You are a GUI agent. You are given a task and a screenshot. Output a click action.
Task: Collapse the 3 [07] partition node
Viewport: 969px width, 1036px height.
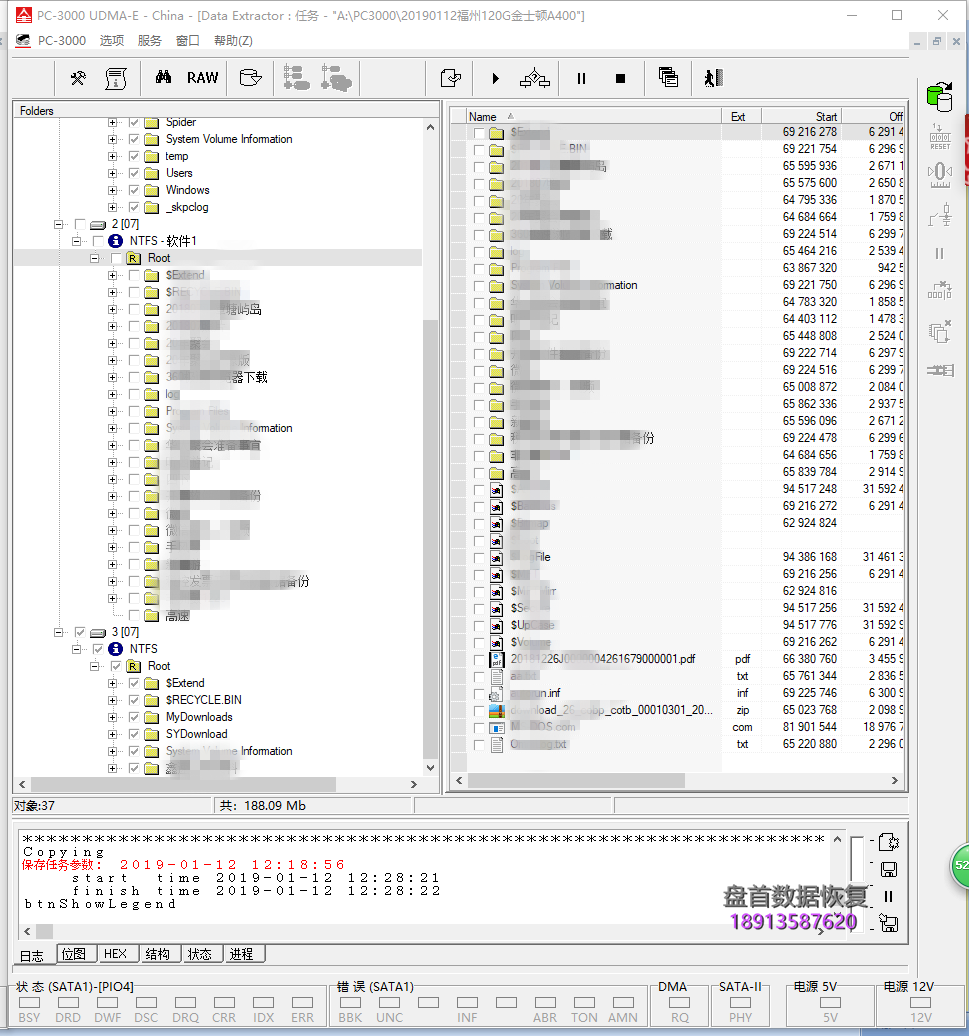pos(60,632)
